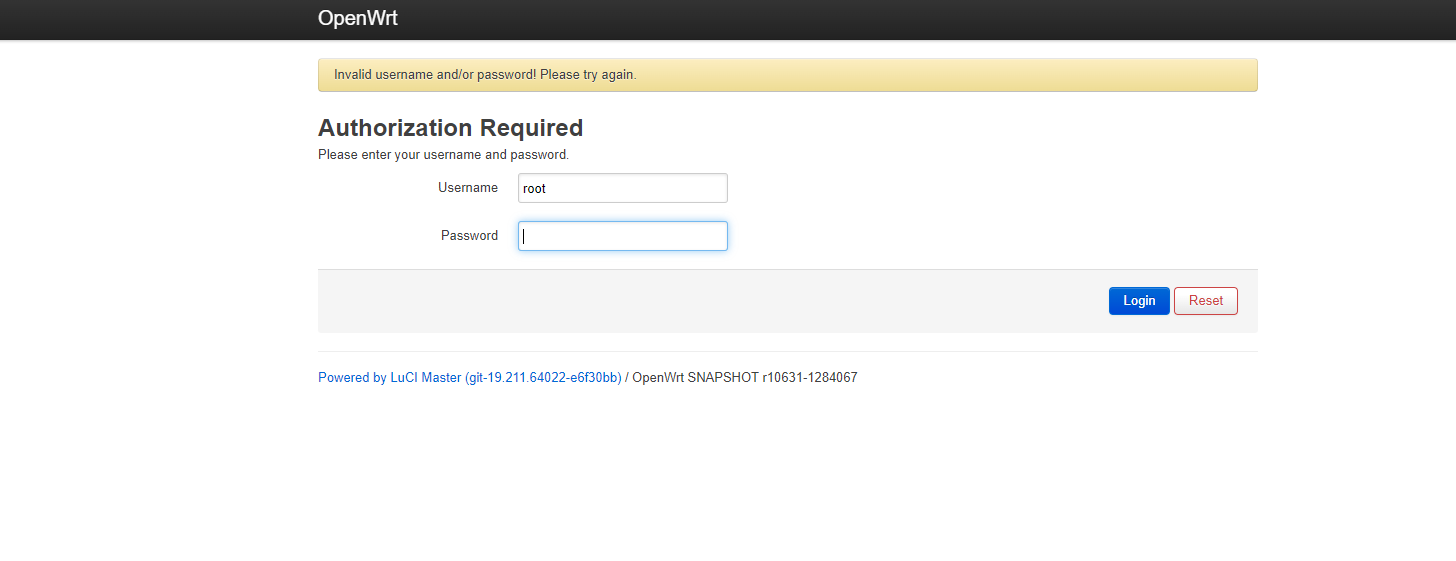
Task: Click the Username label
Action: click(468, 188)
